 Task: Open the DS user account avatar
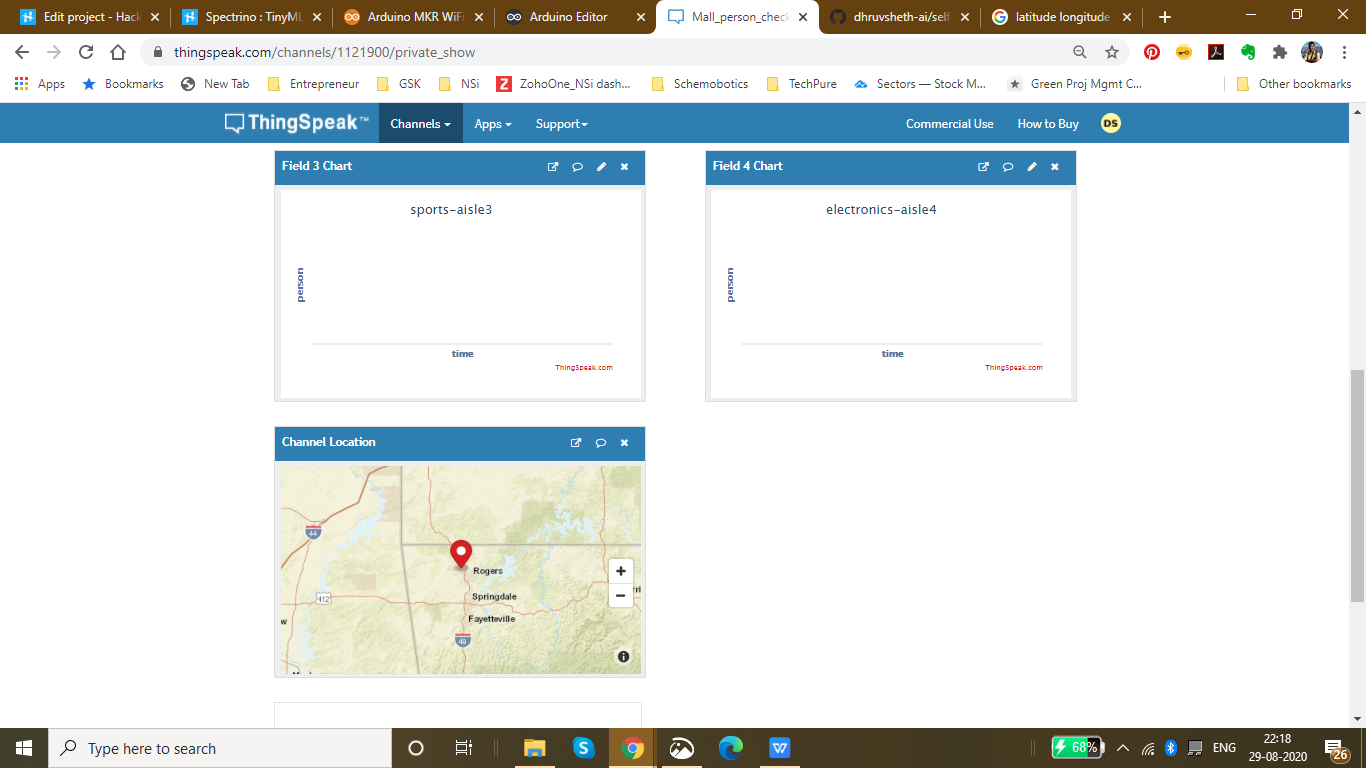coord(1110,124)
